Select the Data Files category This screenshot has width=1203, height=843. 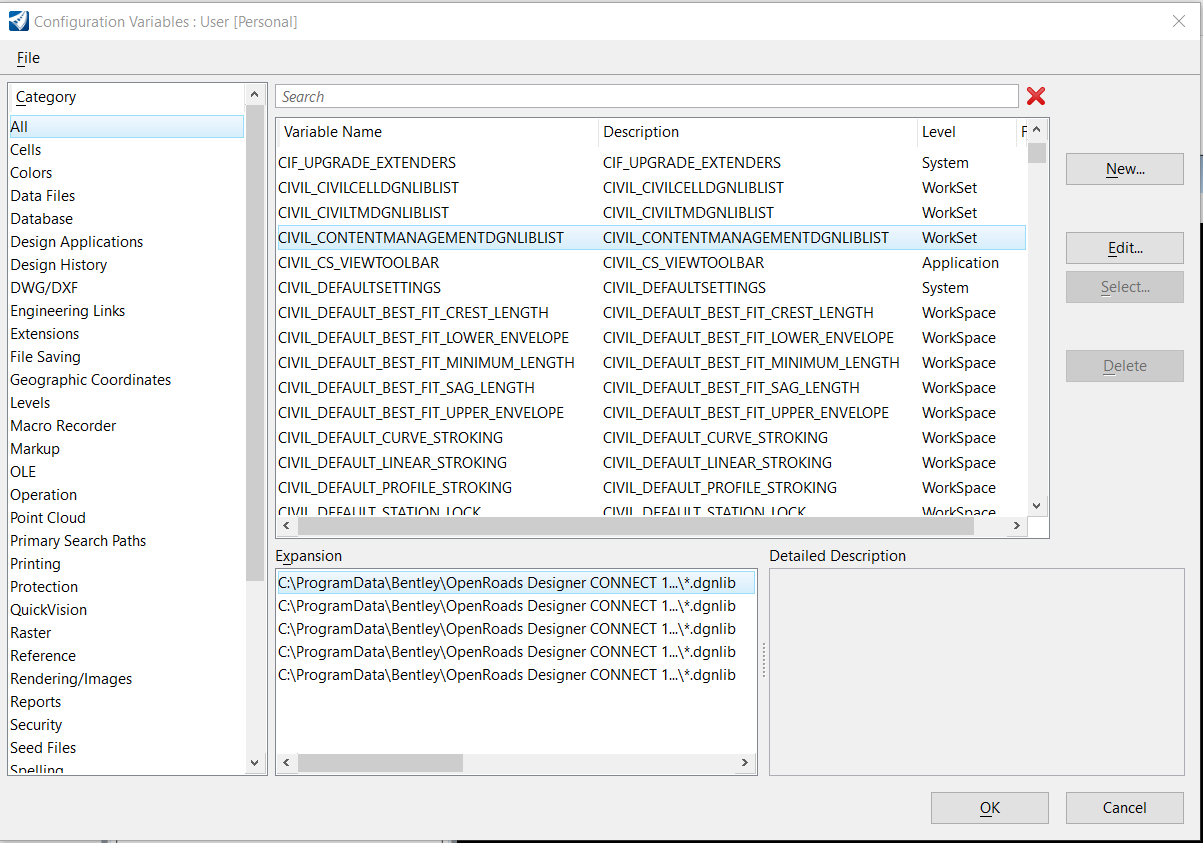click(126, 196)
